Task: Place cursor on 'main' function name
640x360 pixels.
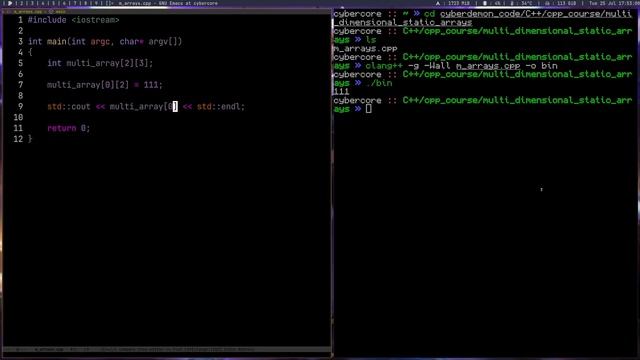Action: click(56, 42)
